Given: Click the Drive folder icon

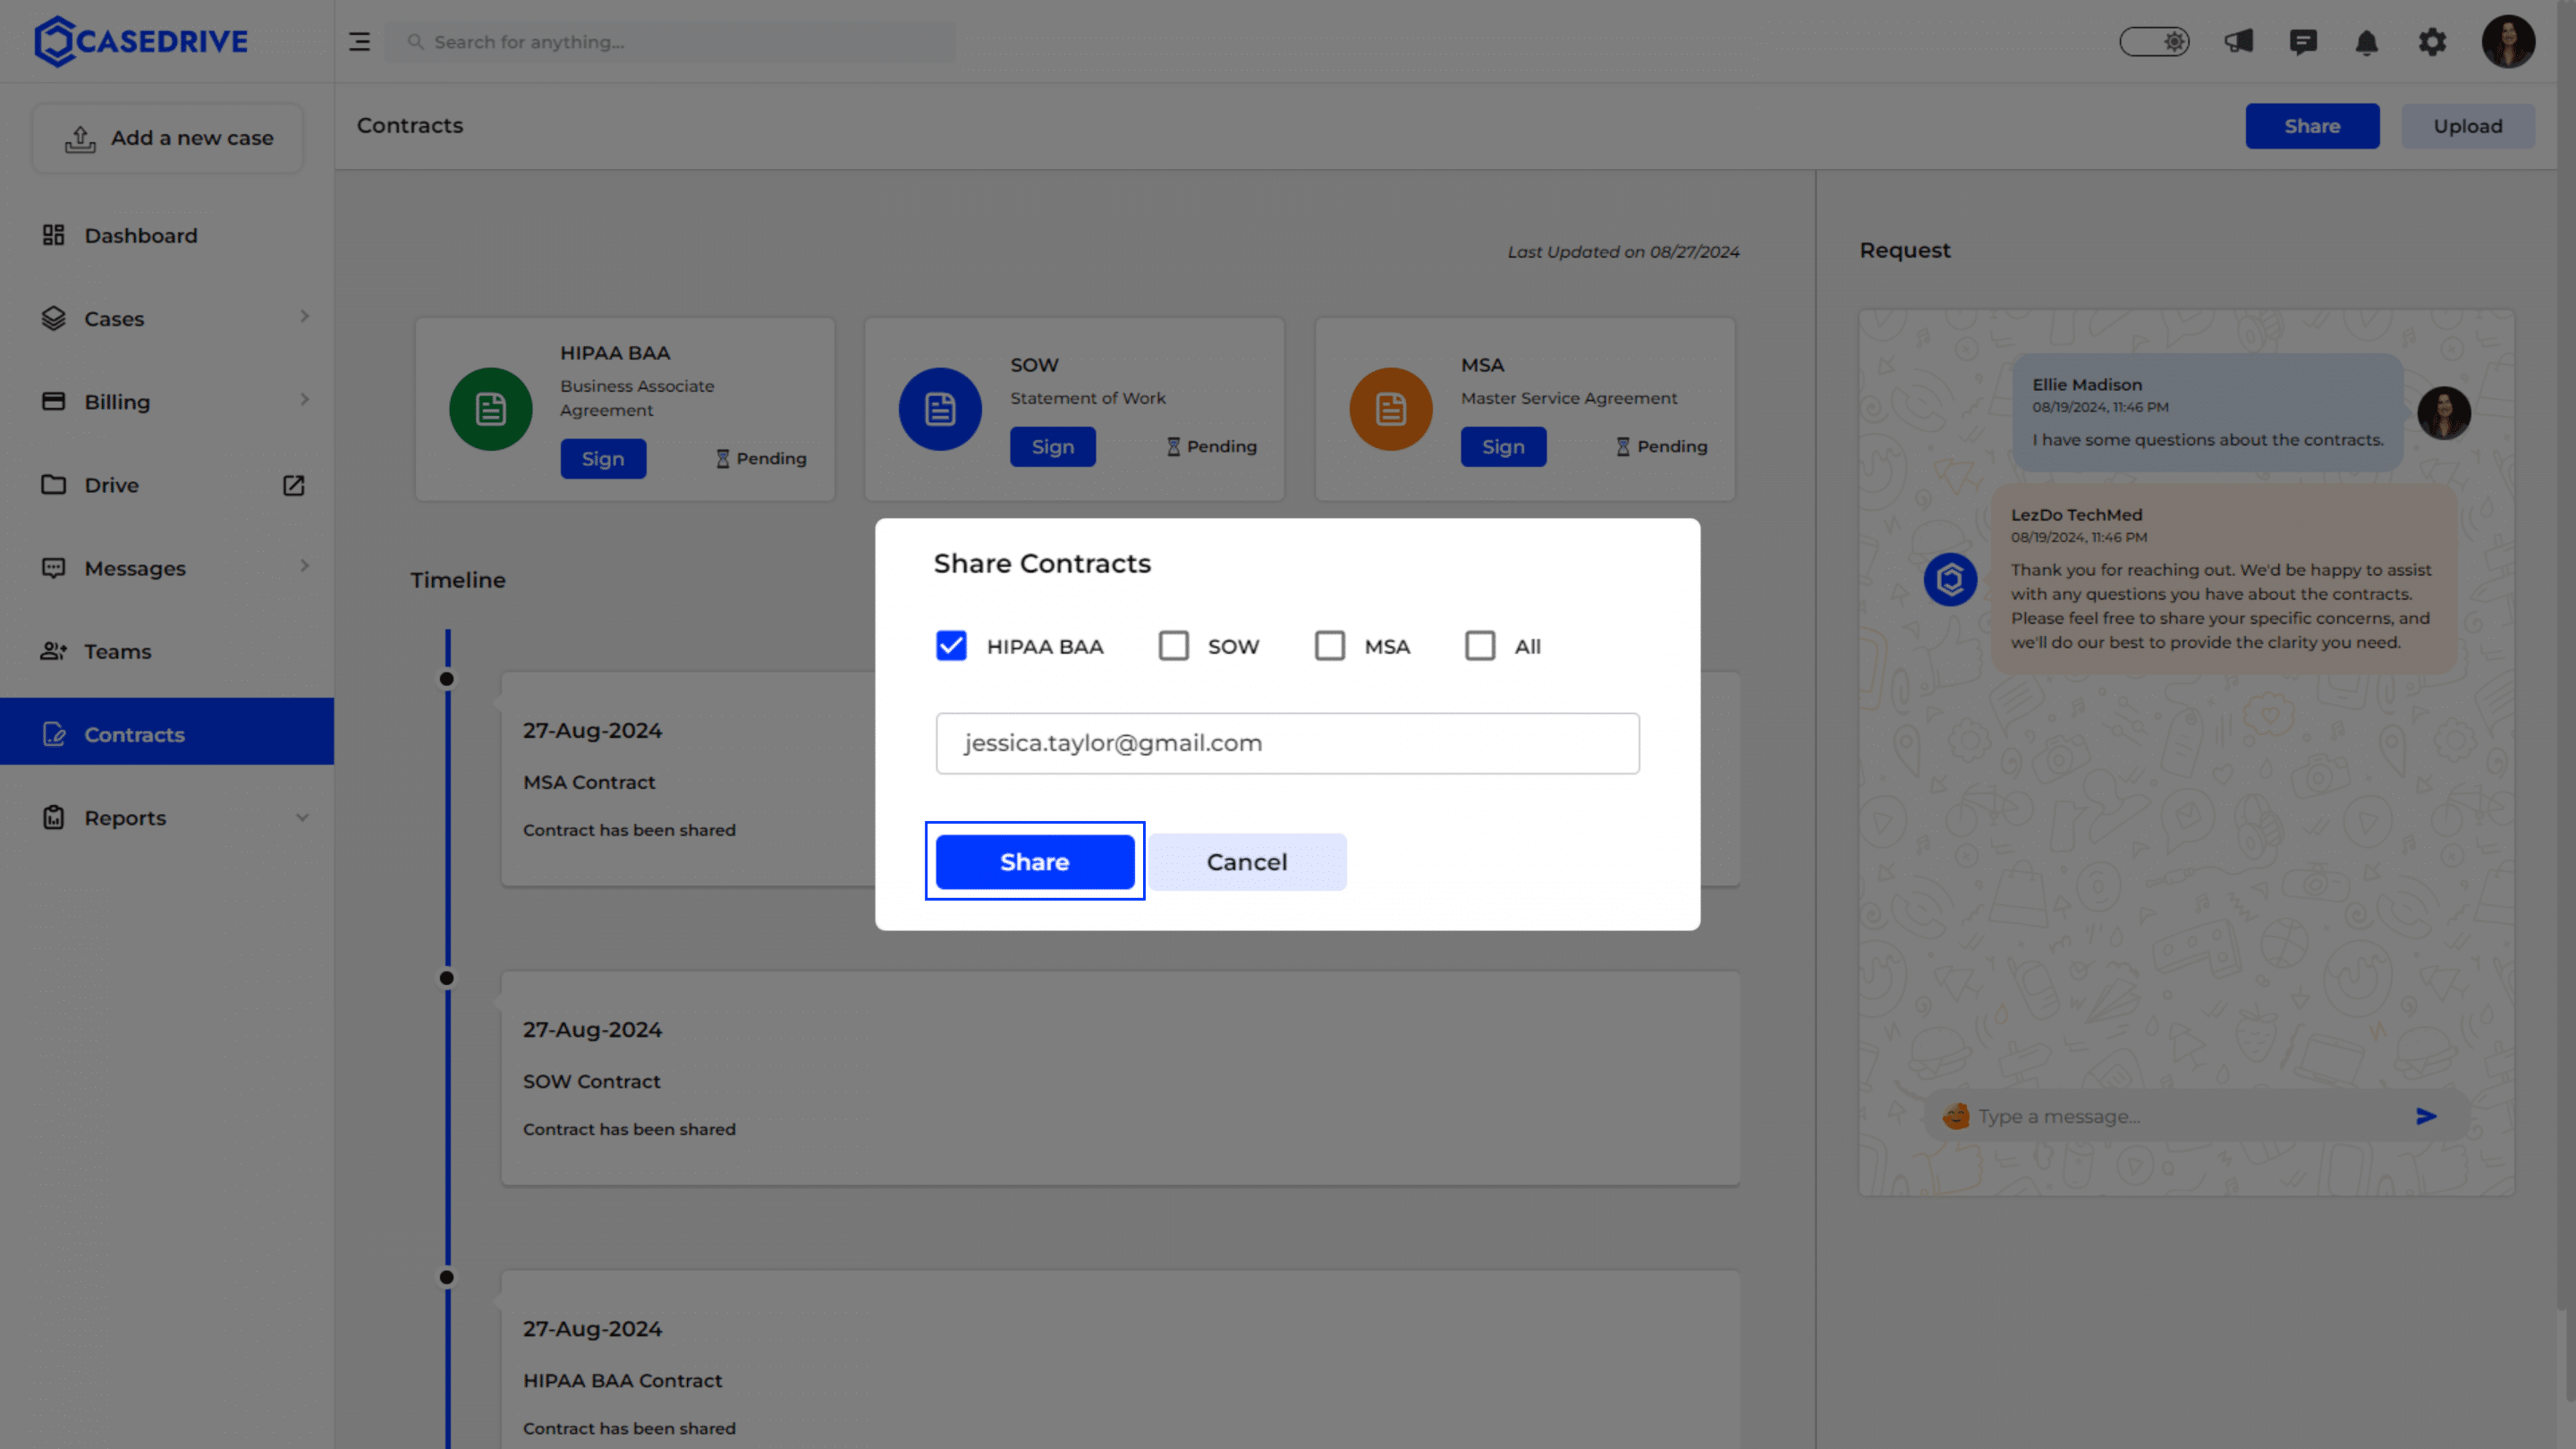Looking at the screenshot, I should coord(53,484).
